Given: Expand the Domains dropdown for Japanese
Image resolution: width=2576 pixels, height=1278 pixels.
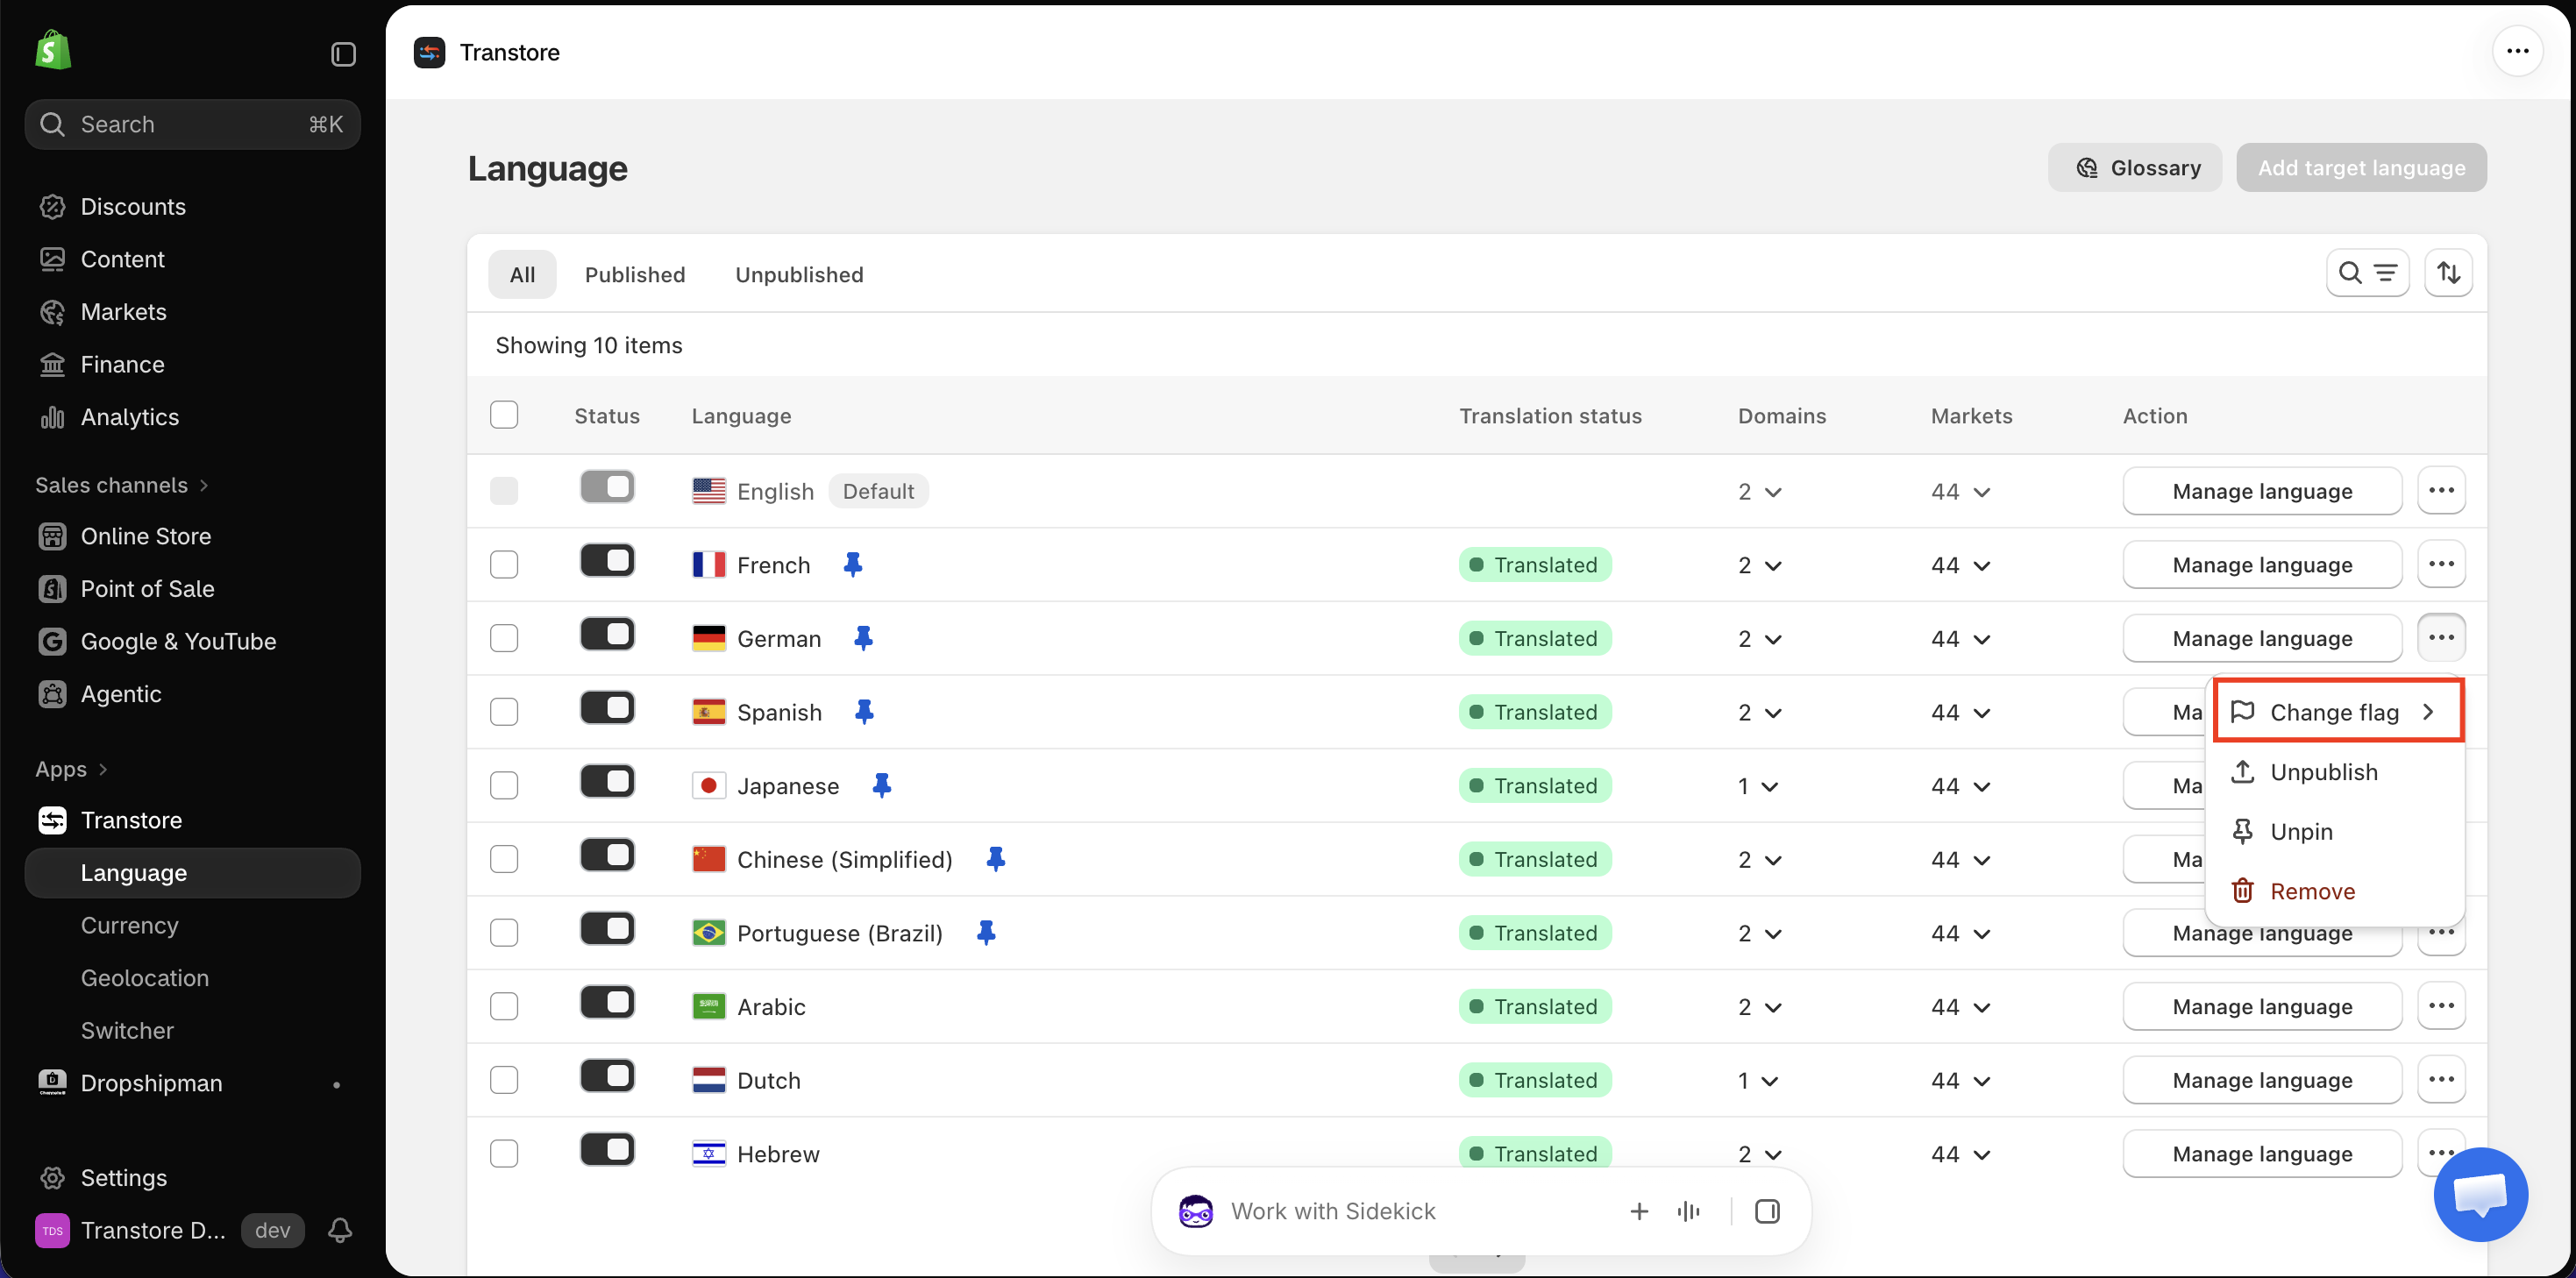Looking at the screenshot, I should point(1758,787).
